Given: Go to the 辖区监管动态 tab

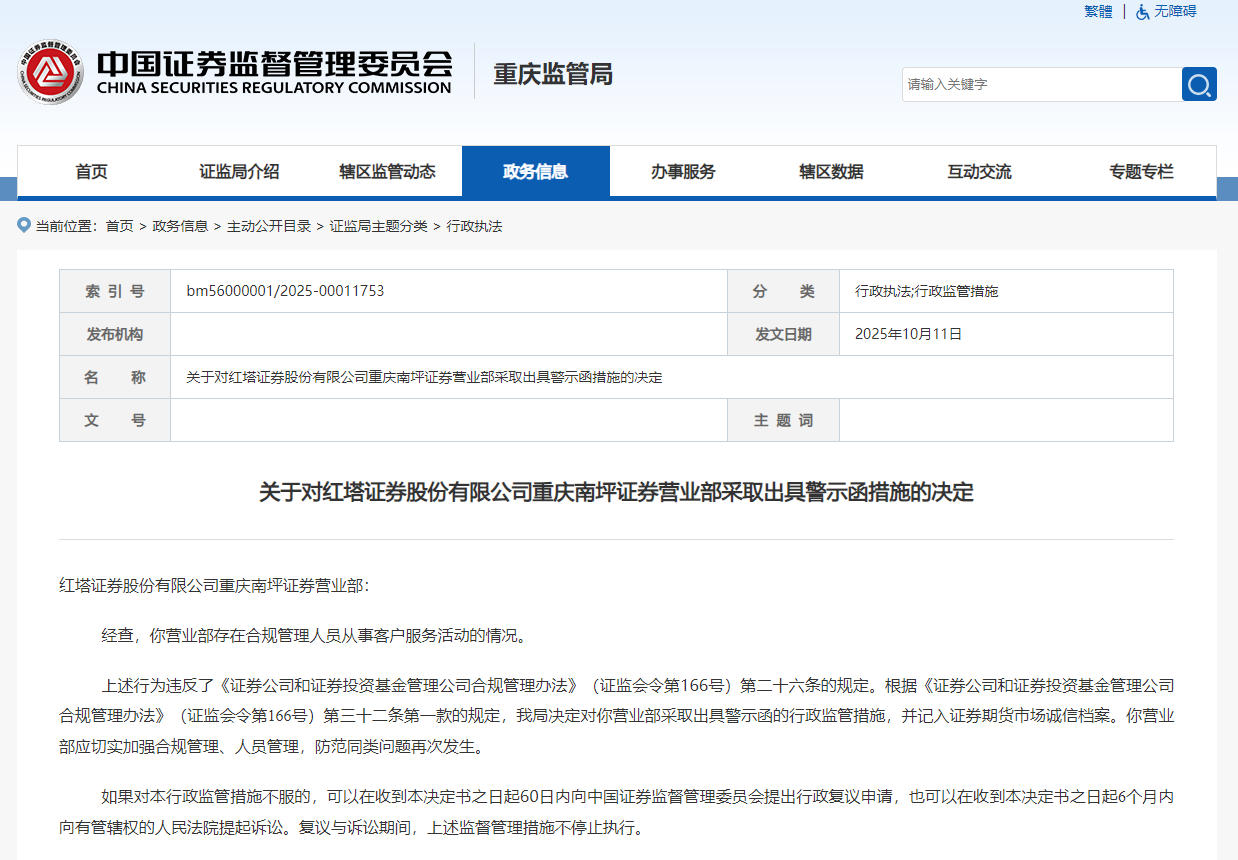Looking at the screenshot, I should point(387,172).
